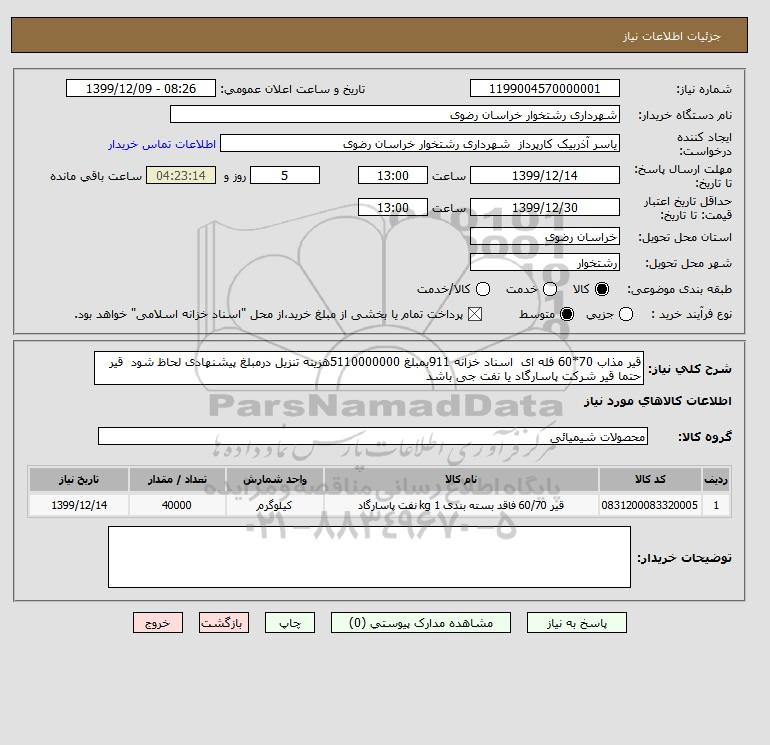770x745 pixels.
Task: Click the response deadline hour 13:00 field
Action: pyautogui.click(x=393, y=175)
